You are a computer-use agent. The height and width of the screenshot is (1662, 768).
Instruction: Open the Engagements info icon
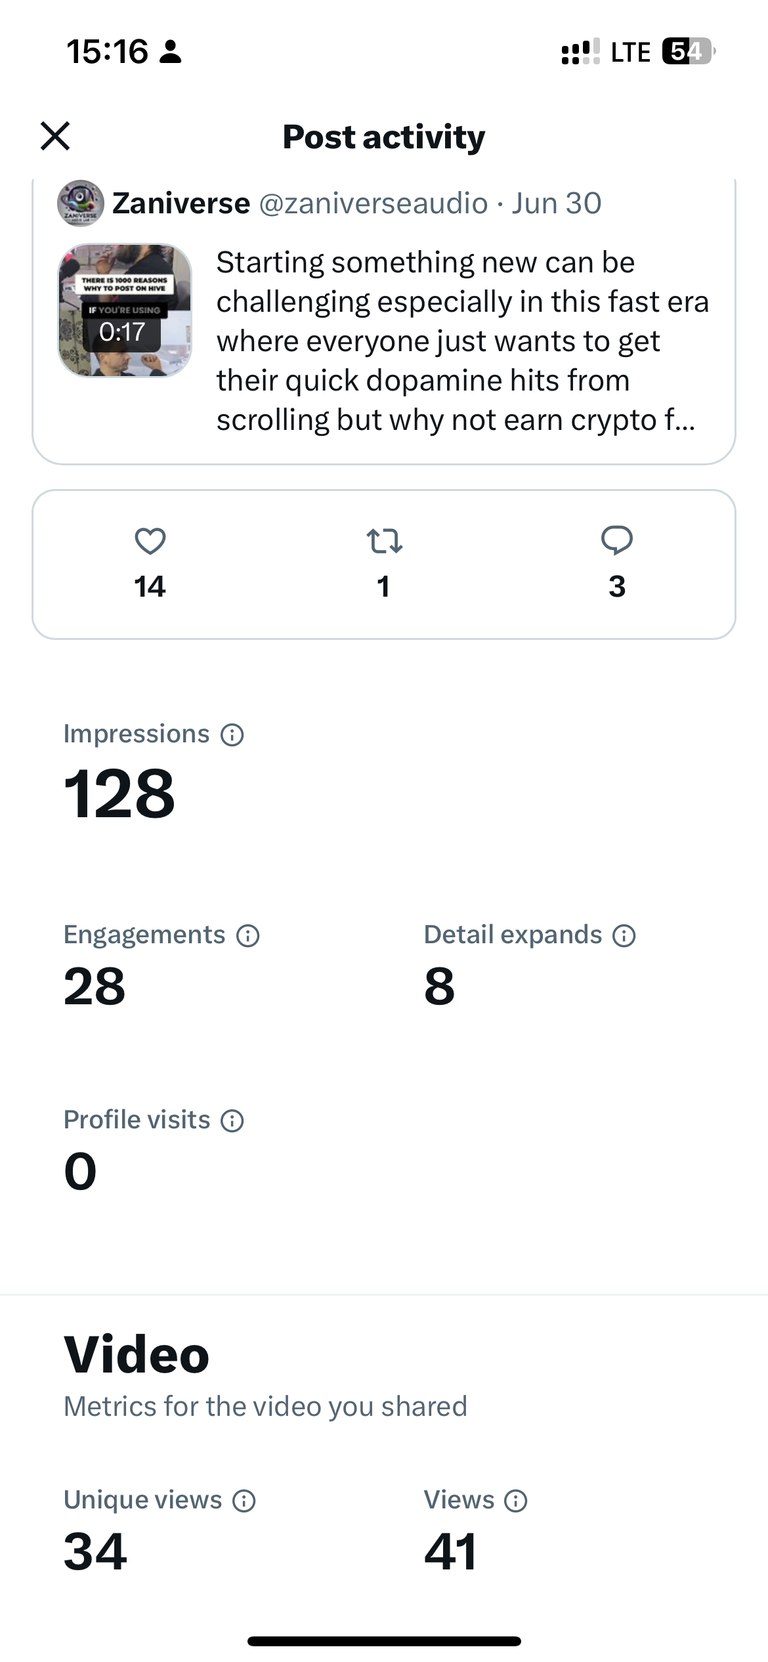click(248, 936)
